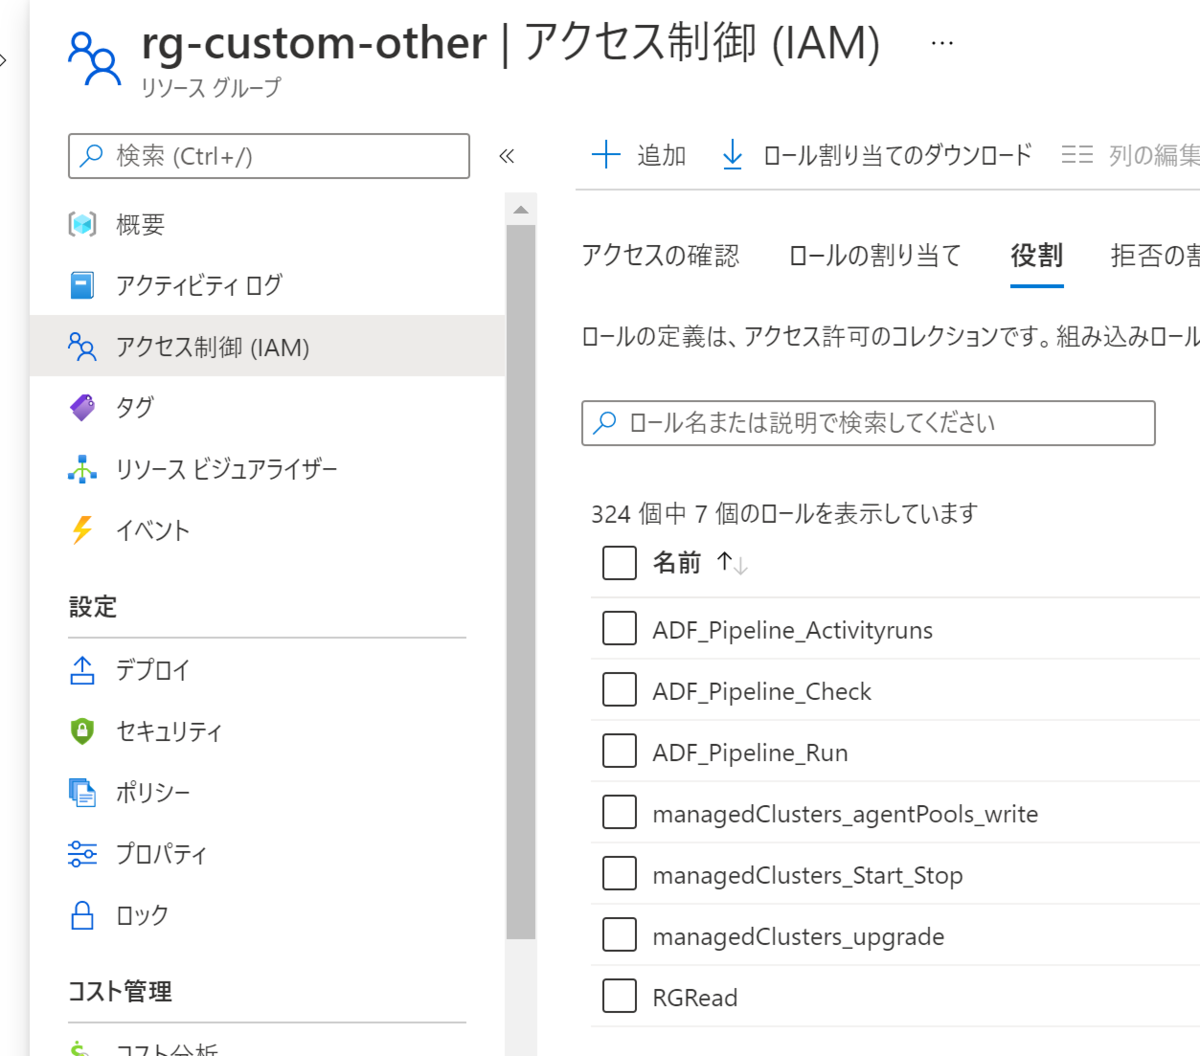Click the lightning bolt イベント icon
Image resolution: width=1200 pixels, height=1056 pixels.
(x=82, y=530)
